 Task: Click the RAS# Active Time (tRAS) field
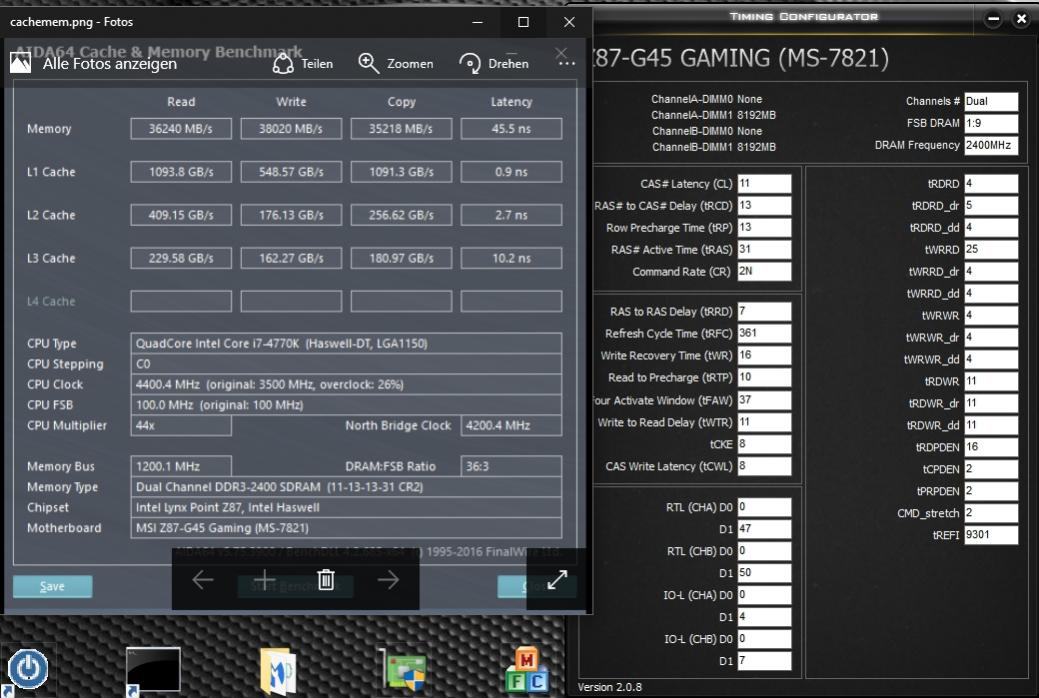point(764,249)
